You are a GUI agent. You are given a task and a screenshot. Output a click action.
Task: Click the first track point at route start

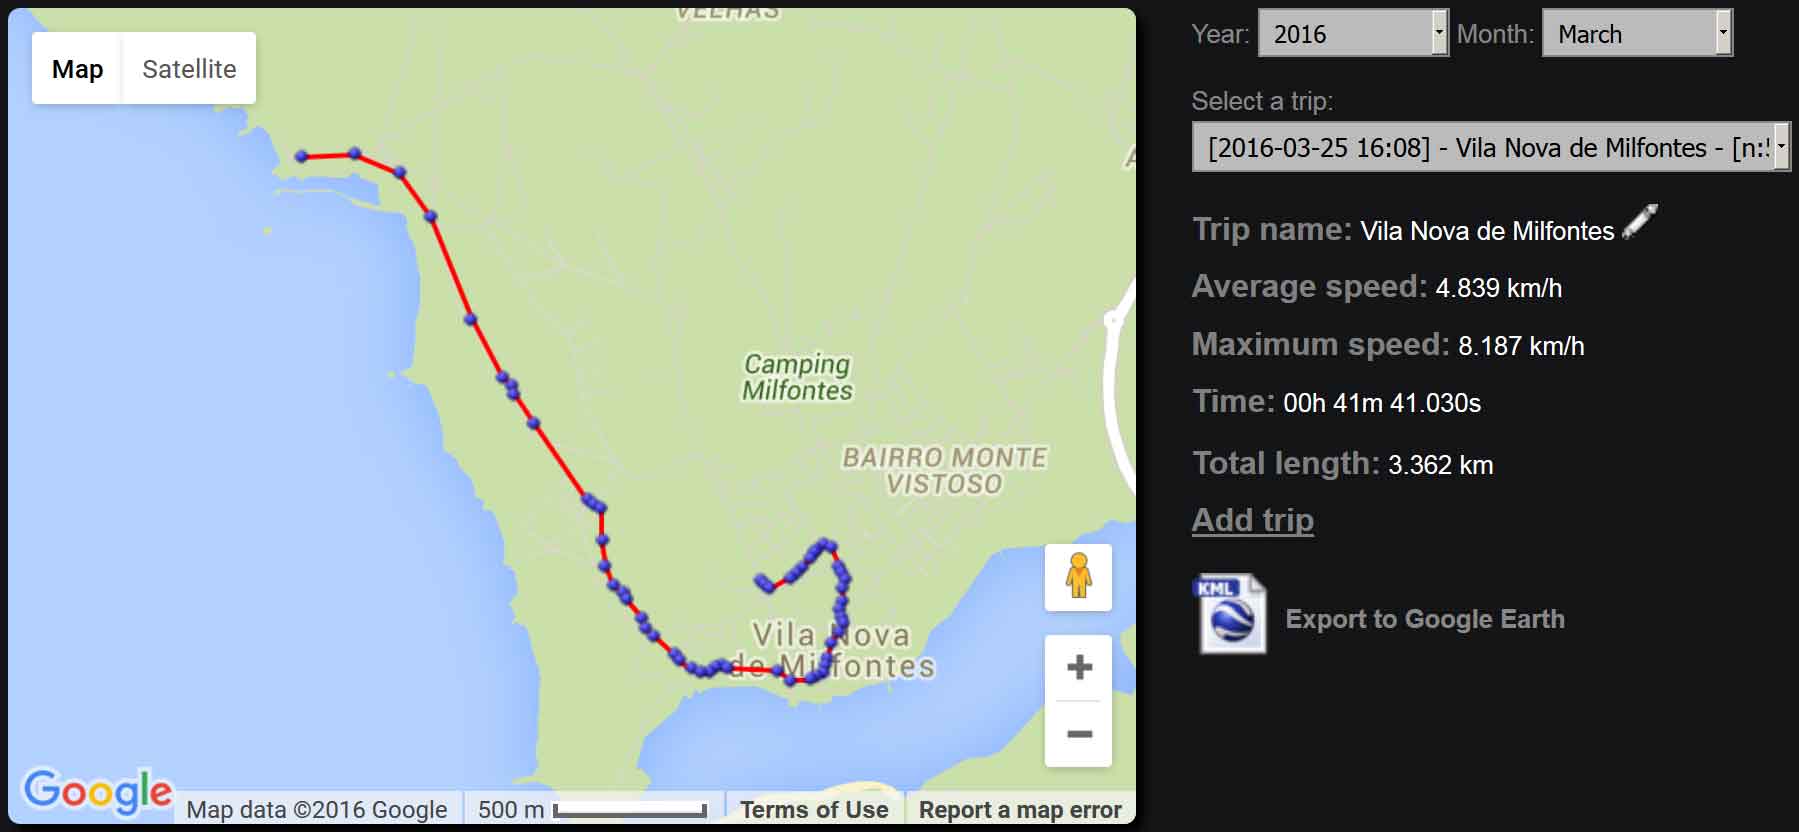tap(301, 156)
